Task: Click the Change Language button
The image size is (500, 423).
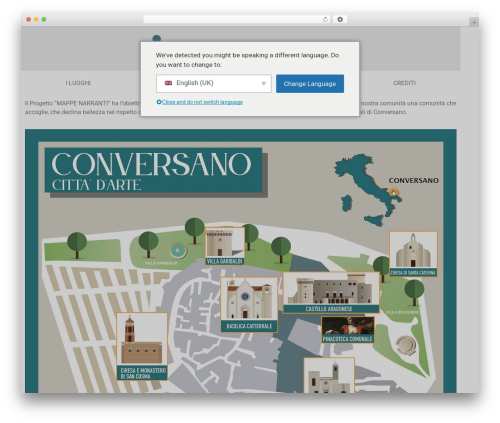Action: coord(310,84)
